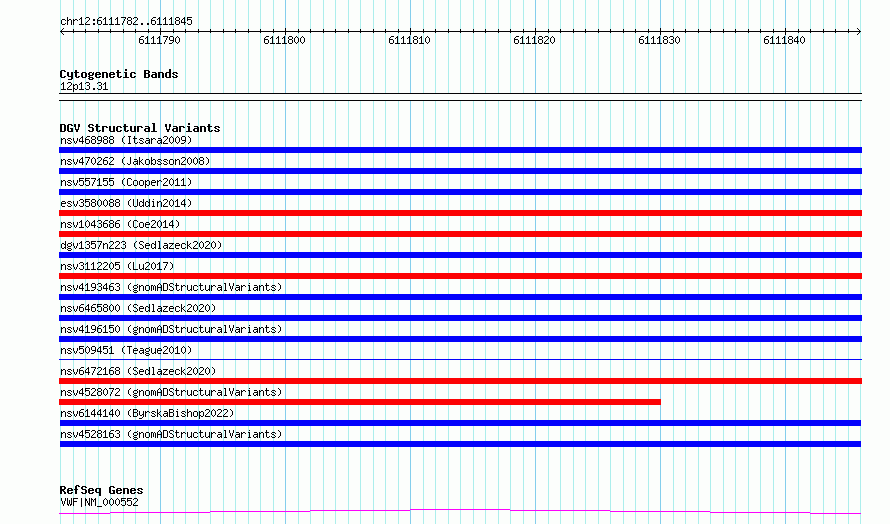The image size is (890, 524).
Task: Open nsv4196150 (gnomADStructuralVariants) entry
Action: click(171, 329)
